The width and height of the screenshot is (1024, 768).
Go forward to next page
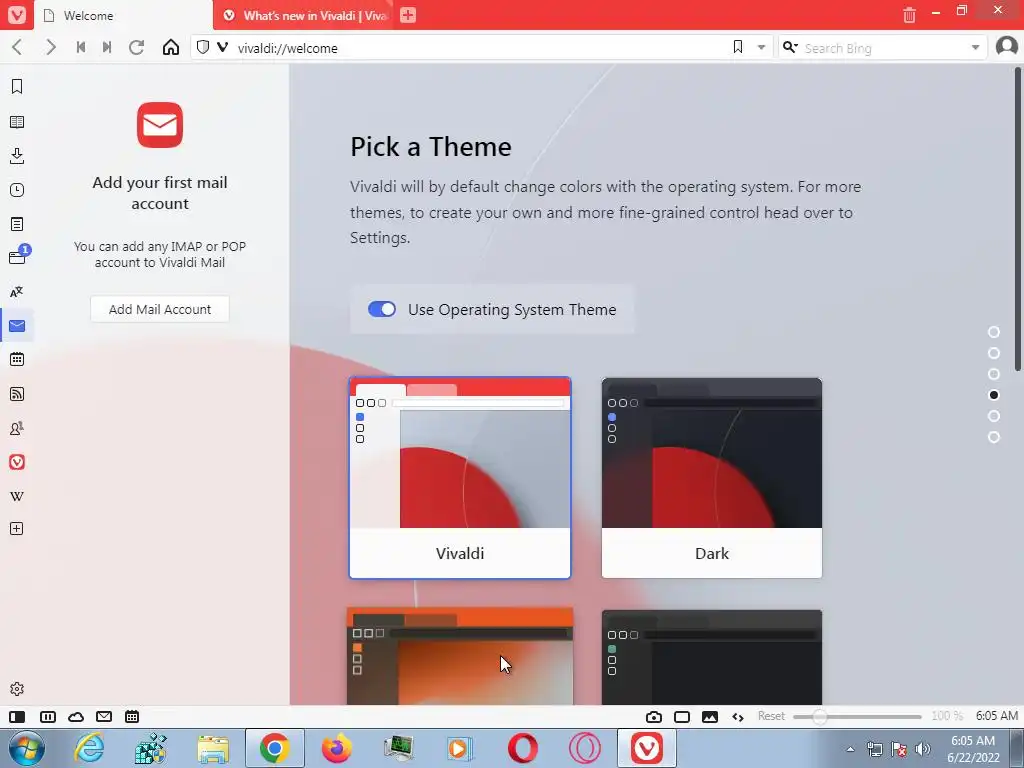pyautogui.click(x=50, y=47)
